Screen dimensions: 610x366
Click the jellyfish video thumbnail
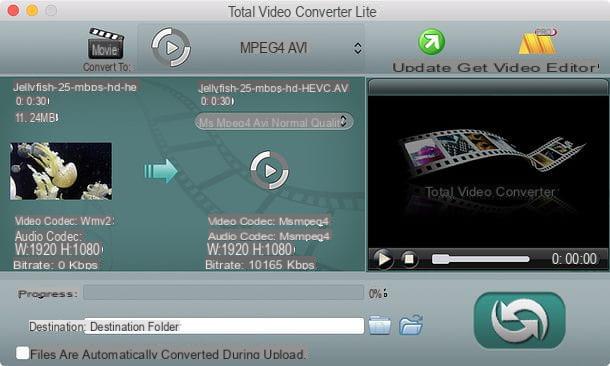click(x=61, y=171)
